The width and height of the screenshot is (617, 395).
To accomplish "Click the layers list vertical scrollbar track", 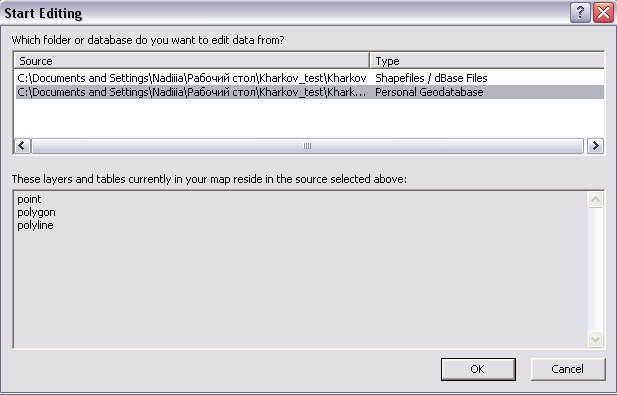I will [595, 269].
